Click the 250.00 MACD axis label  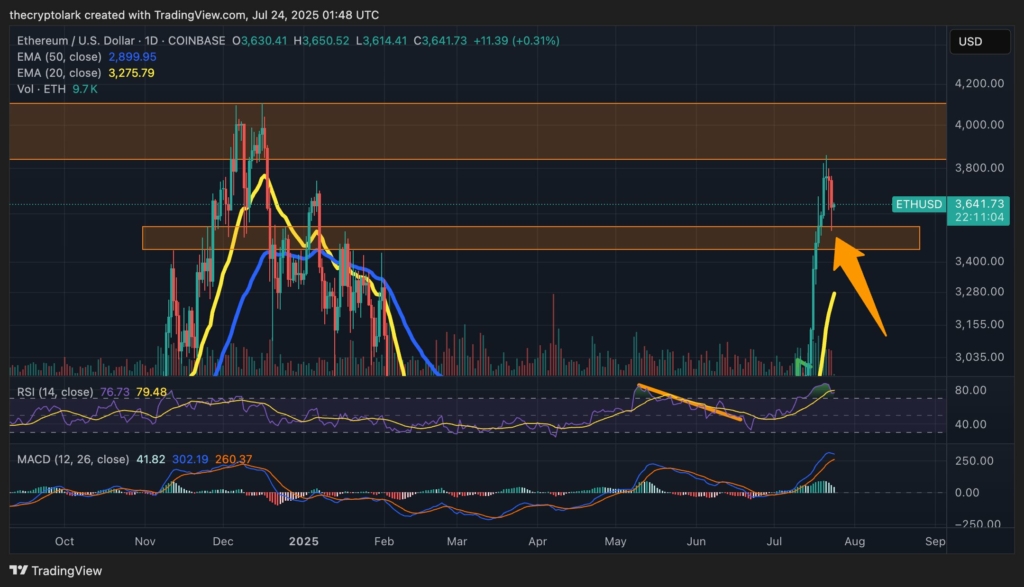point(974,461)
